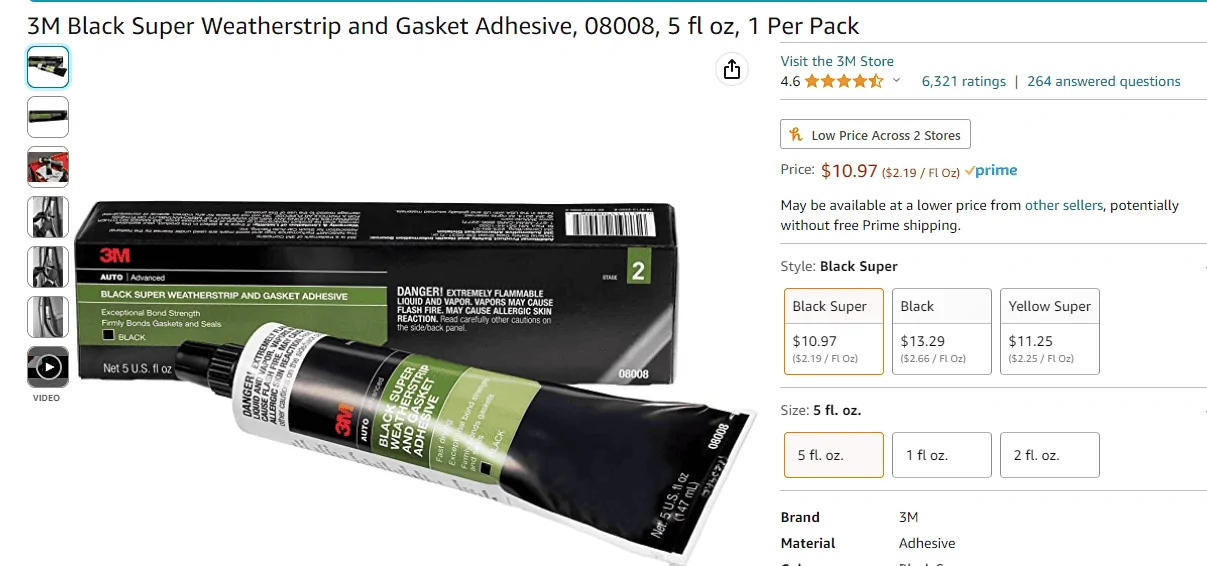The width and height of the screenshot is (1207, 566).
Task: Open the fourth weatherstrip thumbnail
Action: click(x=48, y=217)
